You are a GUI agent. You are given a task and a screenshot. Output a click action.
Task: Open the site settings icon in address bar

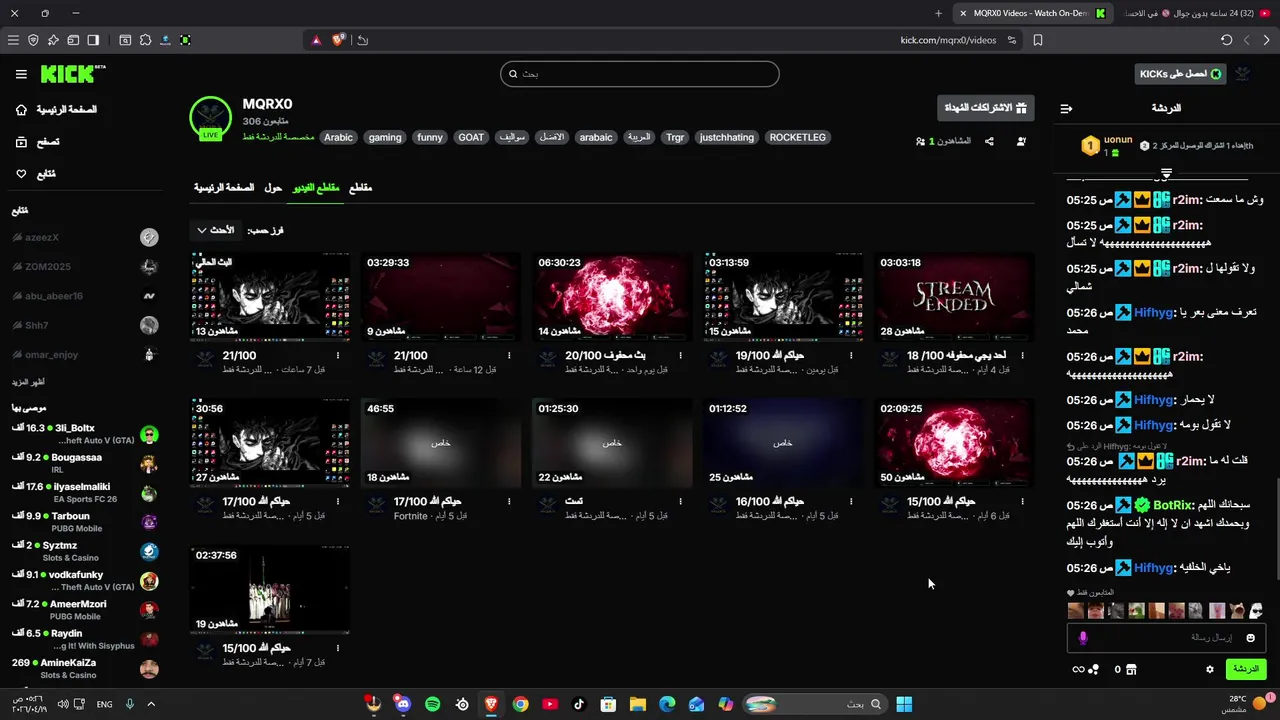pos(1012,40)
